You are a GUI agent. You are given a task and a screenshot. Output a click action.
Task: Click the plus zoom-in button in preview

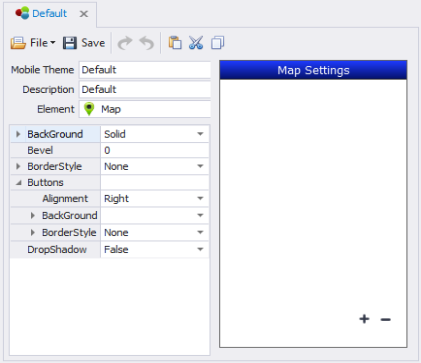364,319
